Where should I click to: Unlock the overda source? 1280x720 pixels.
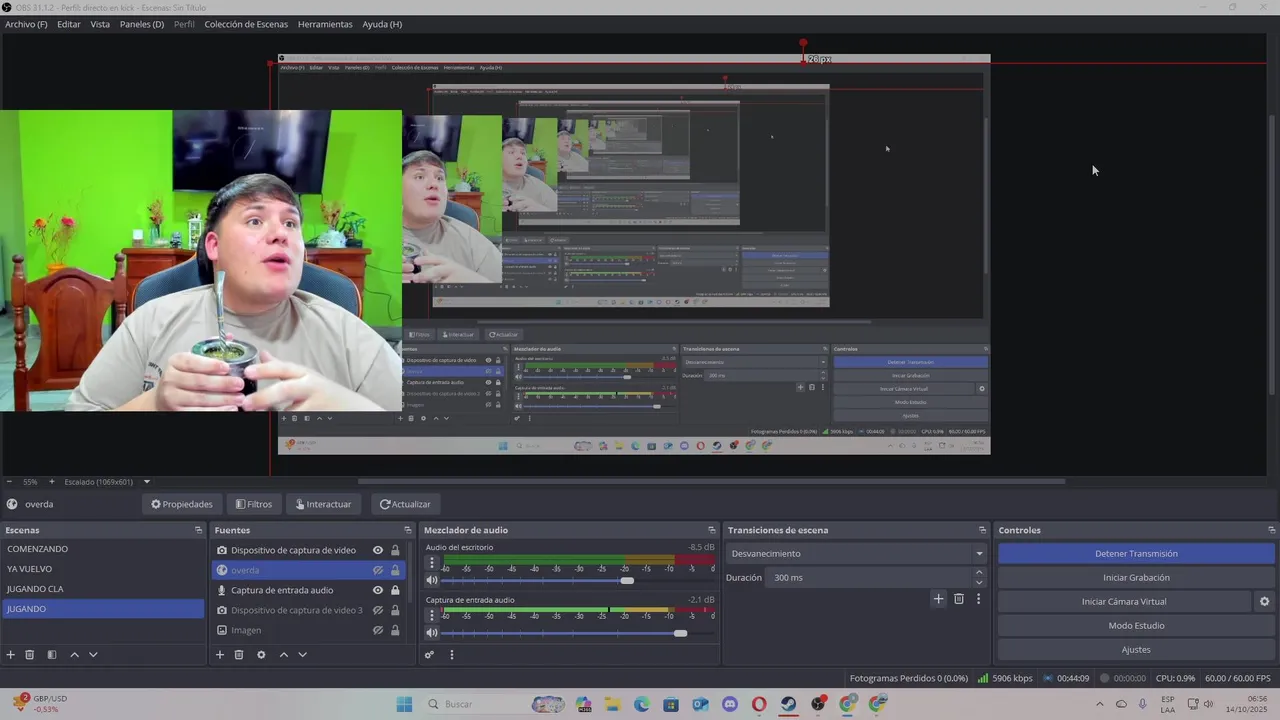(x=395, y=570)
